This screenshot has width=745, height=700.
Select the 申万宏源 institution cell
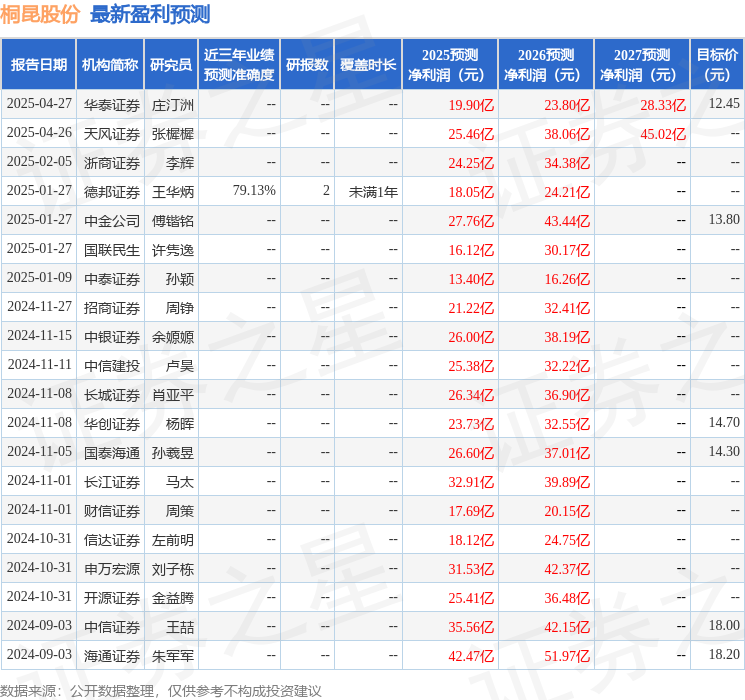(112, 568)
